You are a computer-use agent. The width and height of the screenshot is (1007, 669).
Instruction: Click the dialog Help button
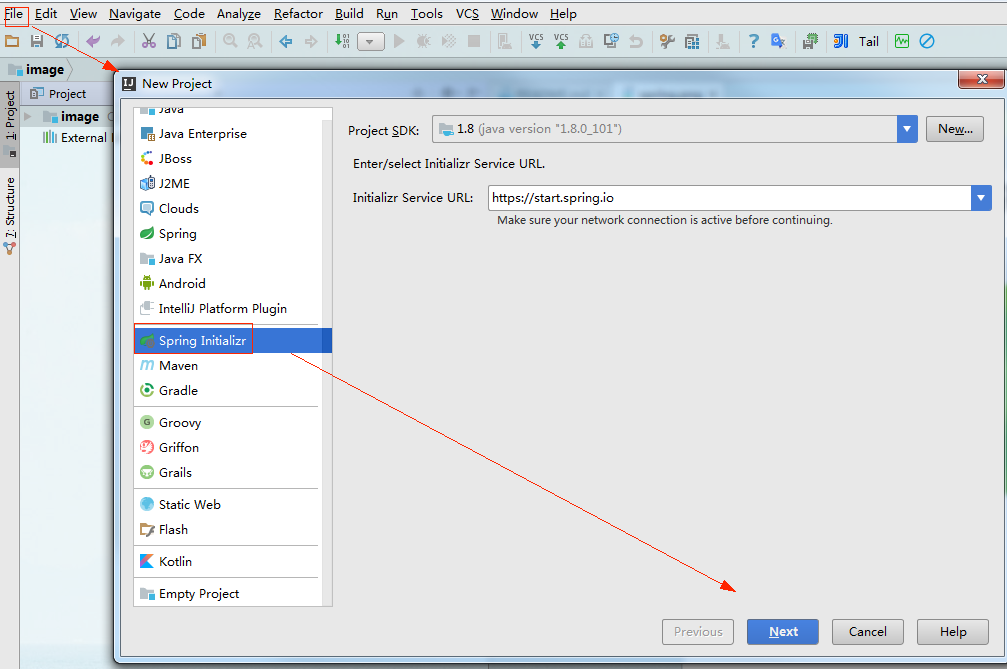953,632
